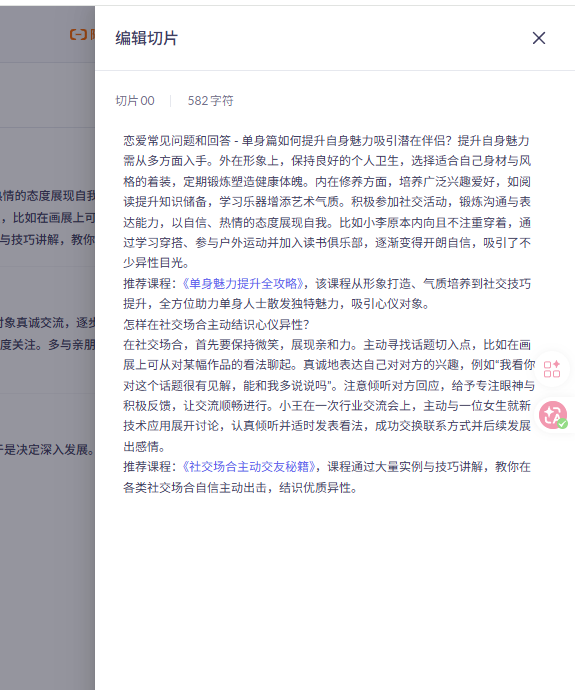The height and width of the screenshot is (690, 575).
Task: Click dimmed background text 与技巧讲解，教你
Action: coord(48,240)
